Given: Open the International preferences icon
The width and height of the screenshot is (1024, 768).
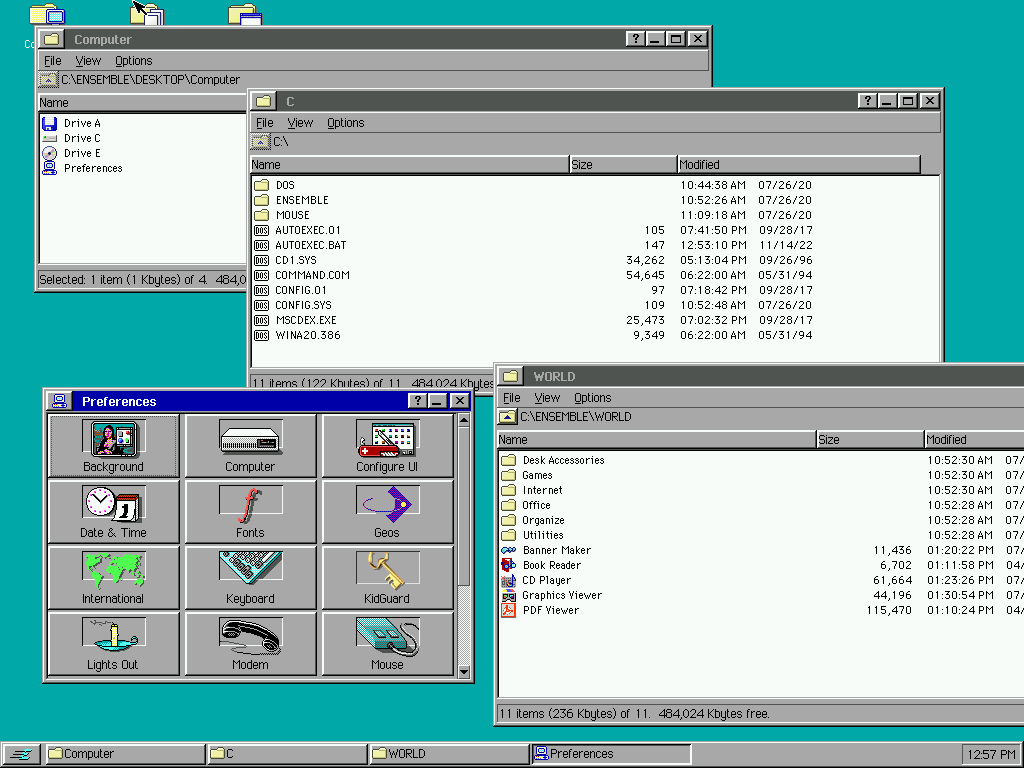Looking at the screenshot, I should pyautogui.click(x=112, y=577).
